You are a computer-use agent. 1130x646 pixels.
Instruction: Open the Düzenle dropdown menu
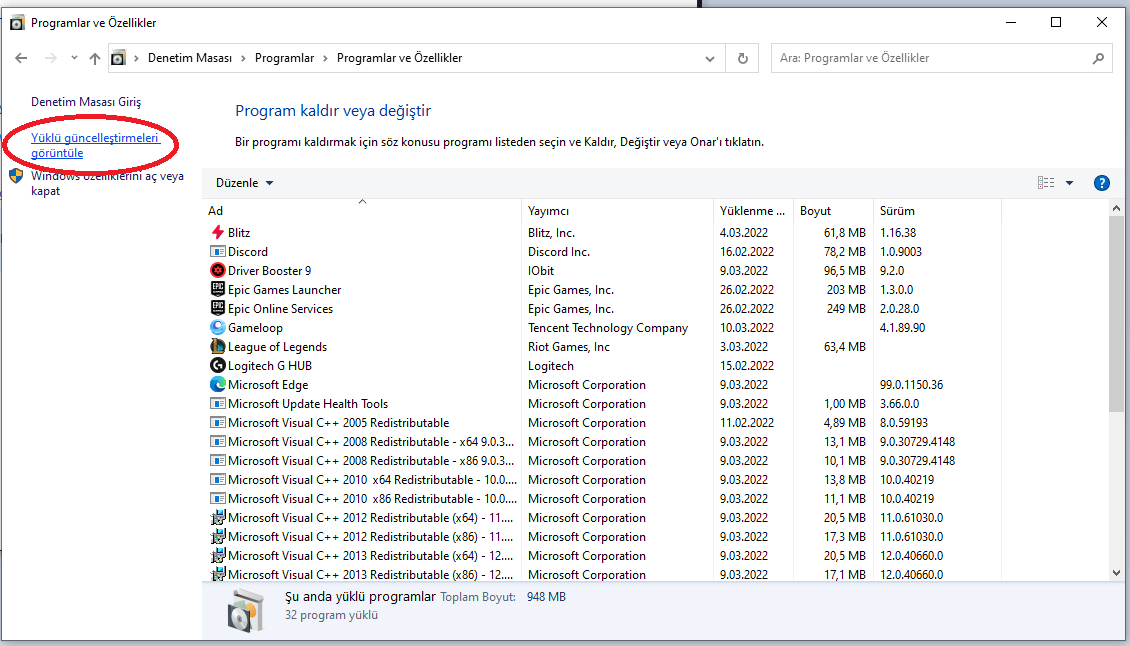244,183
